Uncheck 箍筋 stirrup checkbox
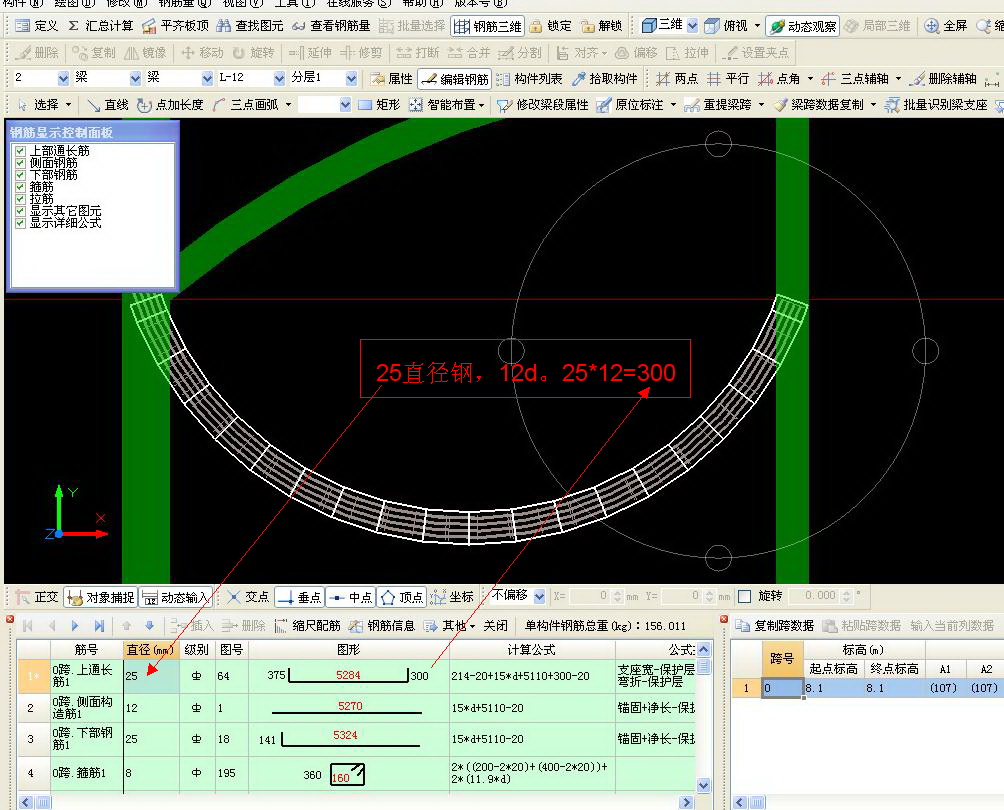 20,187
